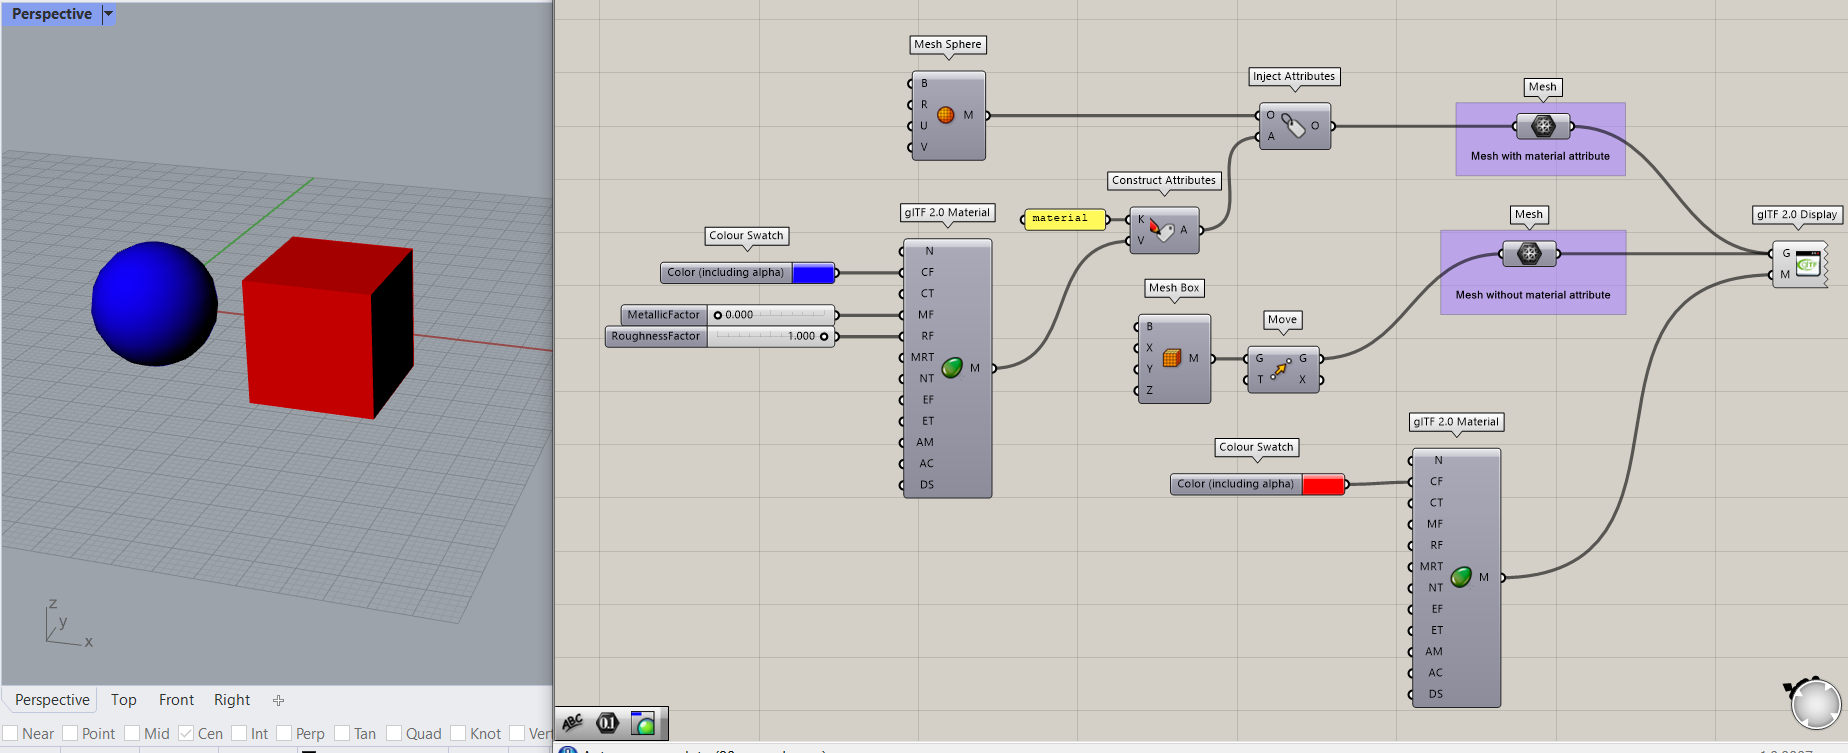
Task: Click the Inject Attributes tag icon
Action: [1293, 126]
